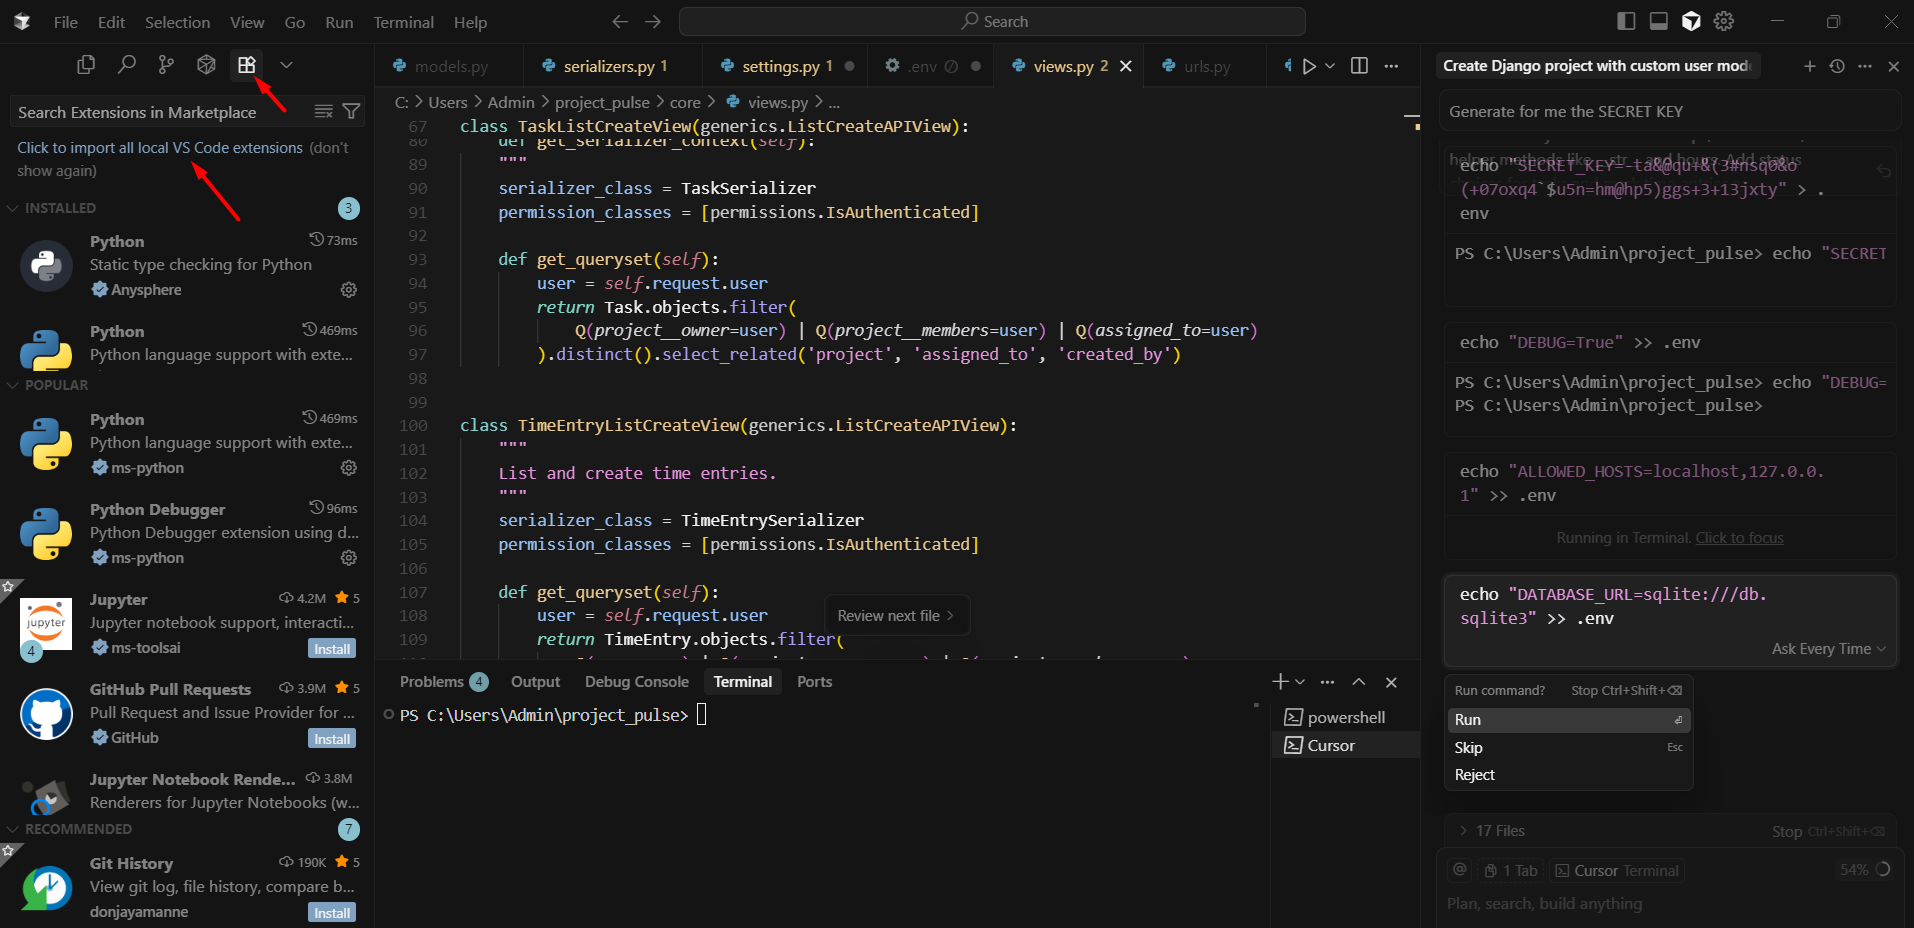
Task: Skip the proposed terminal command
Action: [x=1568, y=748]
